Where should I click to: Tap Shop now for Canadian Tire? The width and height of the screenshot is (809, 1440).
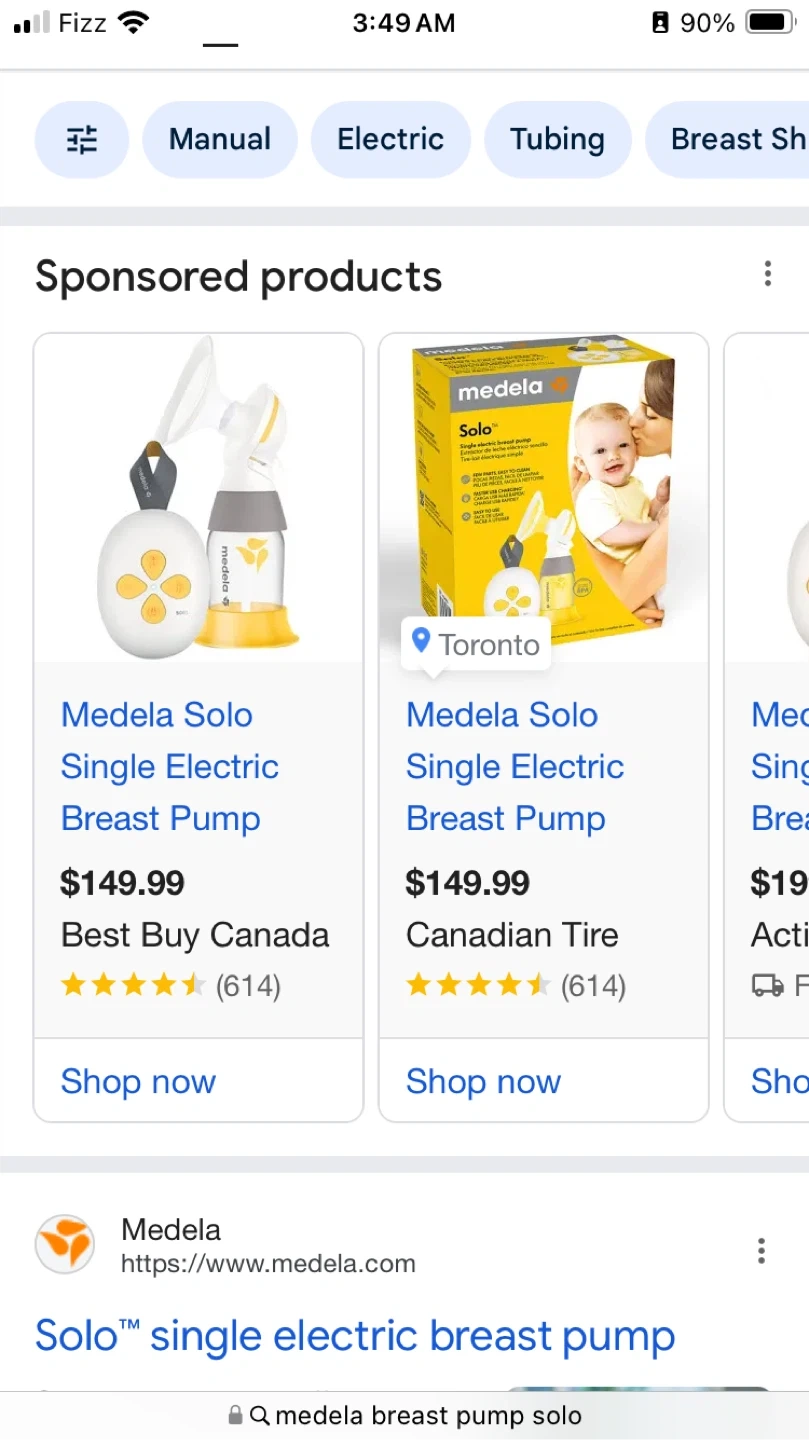pos(483,1081)
